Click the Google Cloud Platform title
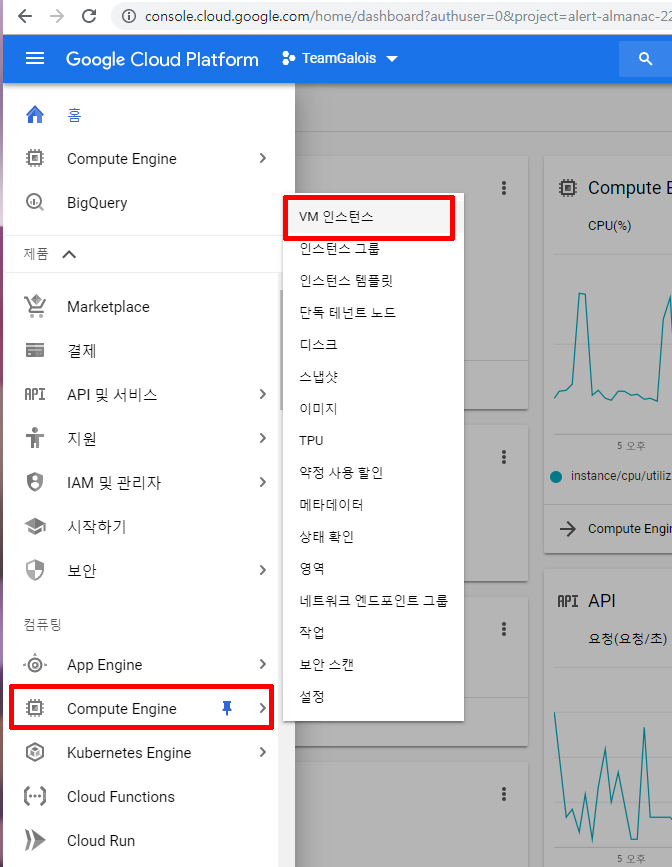 click(162, 59)
